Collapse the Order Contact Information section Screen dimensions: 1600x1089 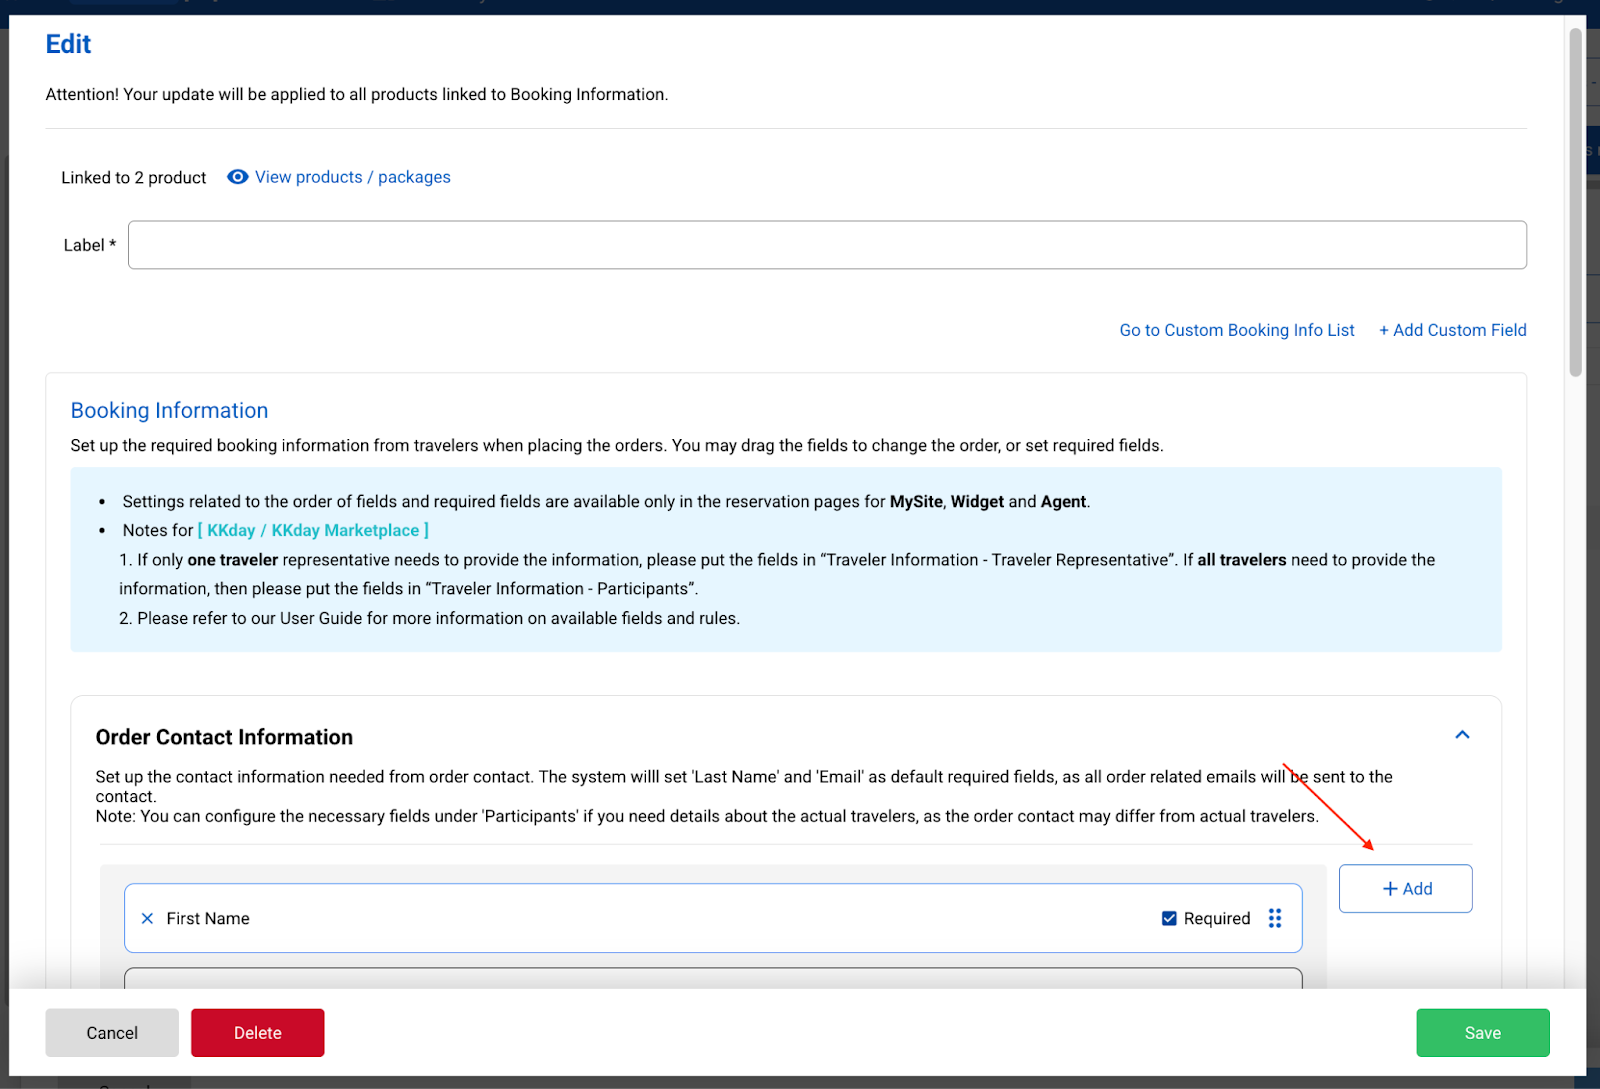point(1462,735)
